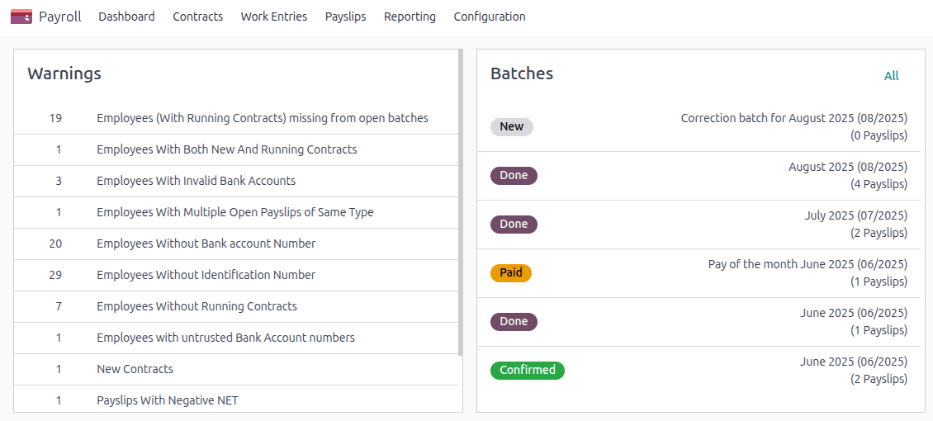Expand the Work Entries menu
This screenshot has height=421, width=933.
[x=274, y=17]
